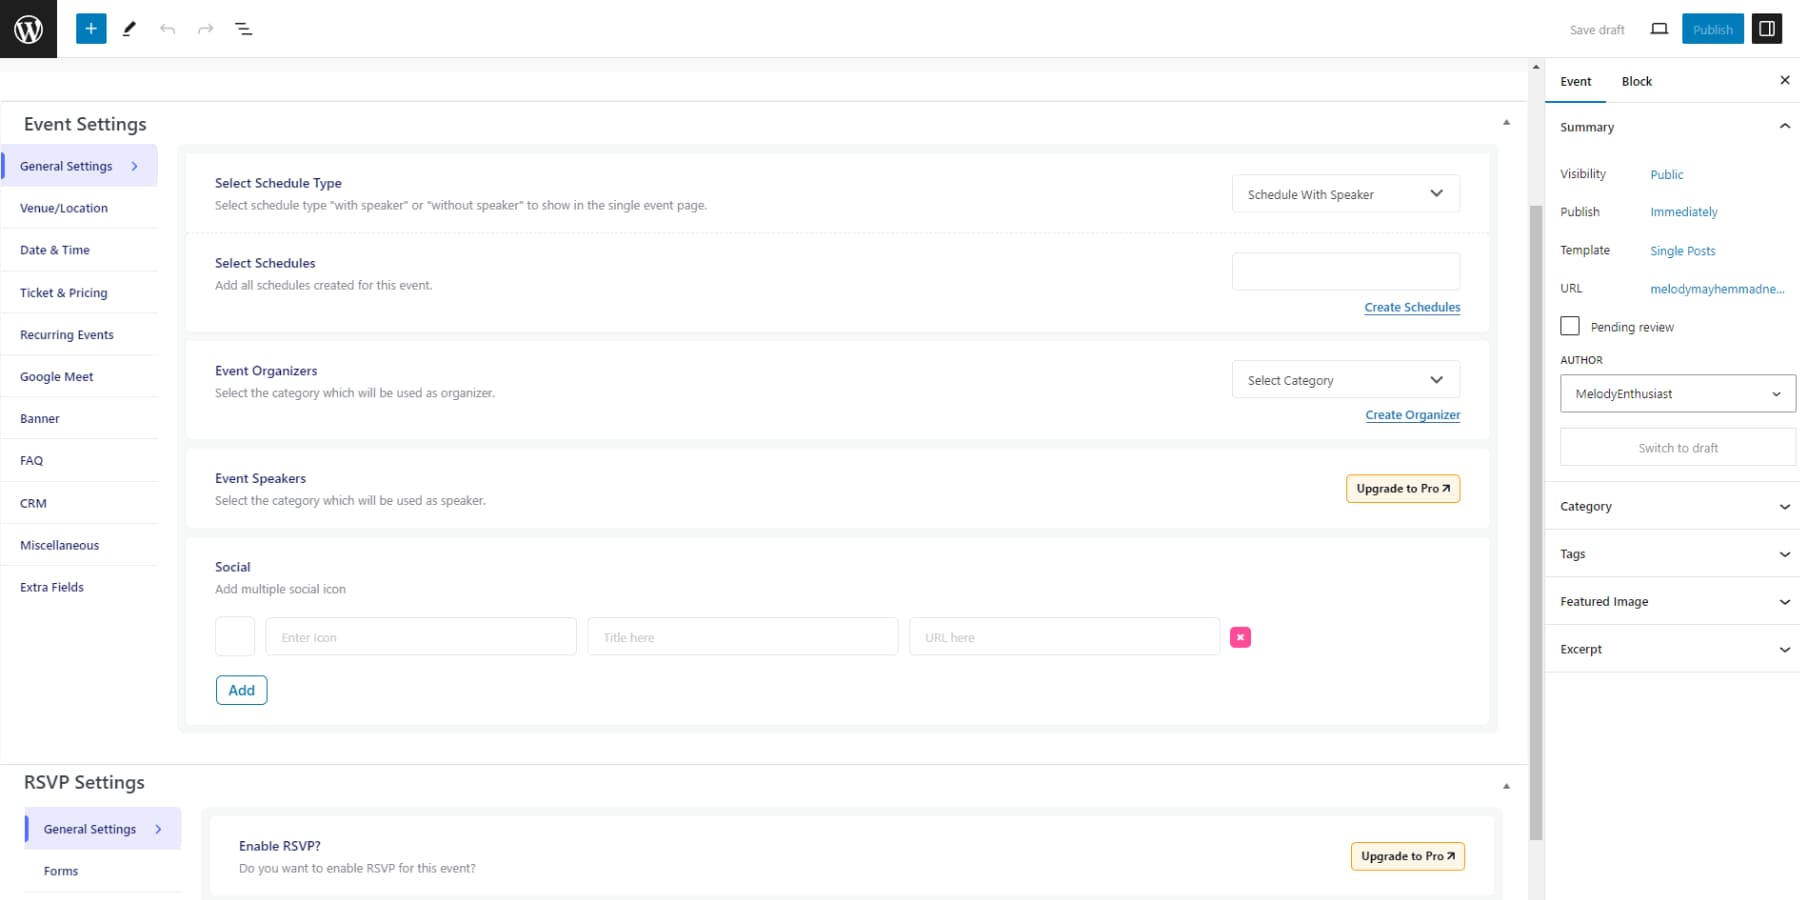Publish the event

pos(1712,29)
